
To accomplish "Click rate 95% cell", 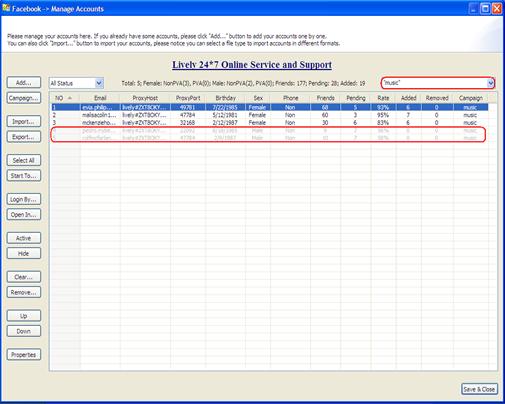I will 383,115.
